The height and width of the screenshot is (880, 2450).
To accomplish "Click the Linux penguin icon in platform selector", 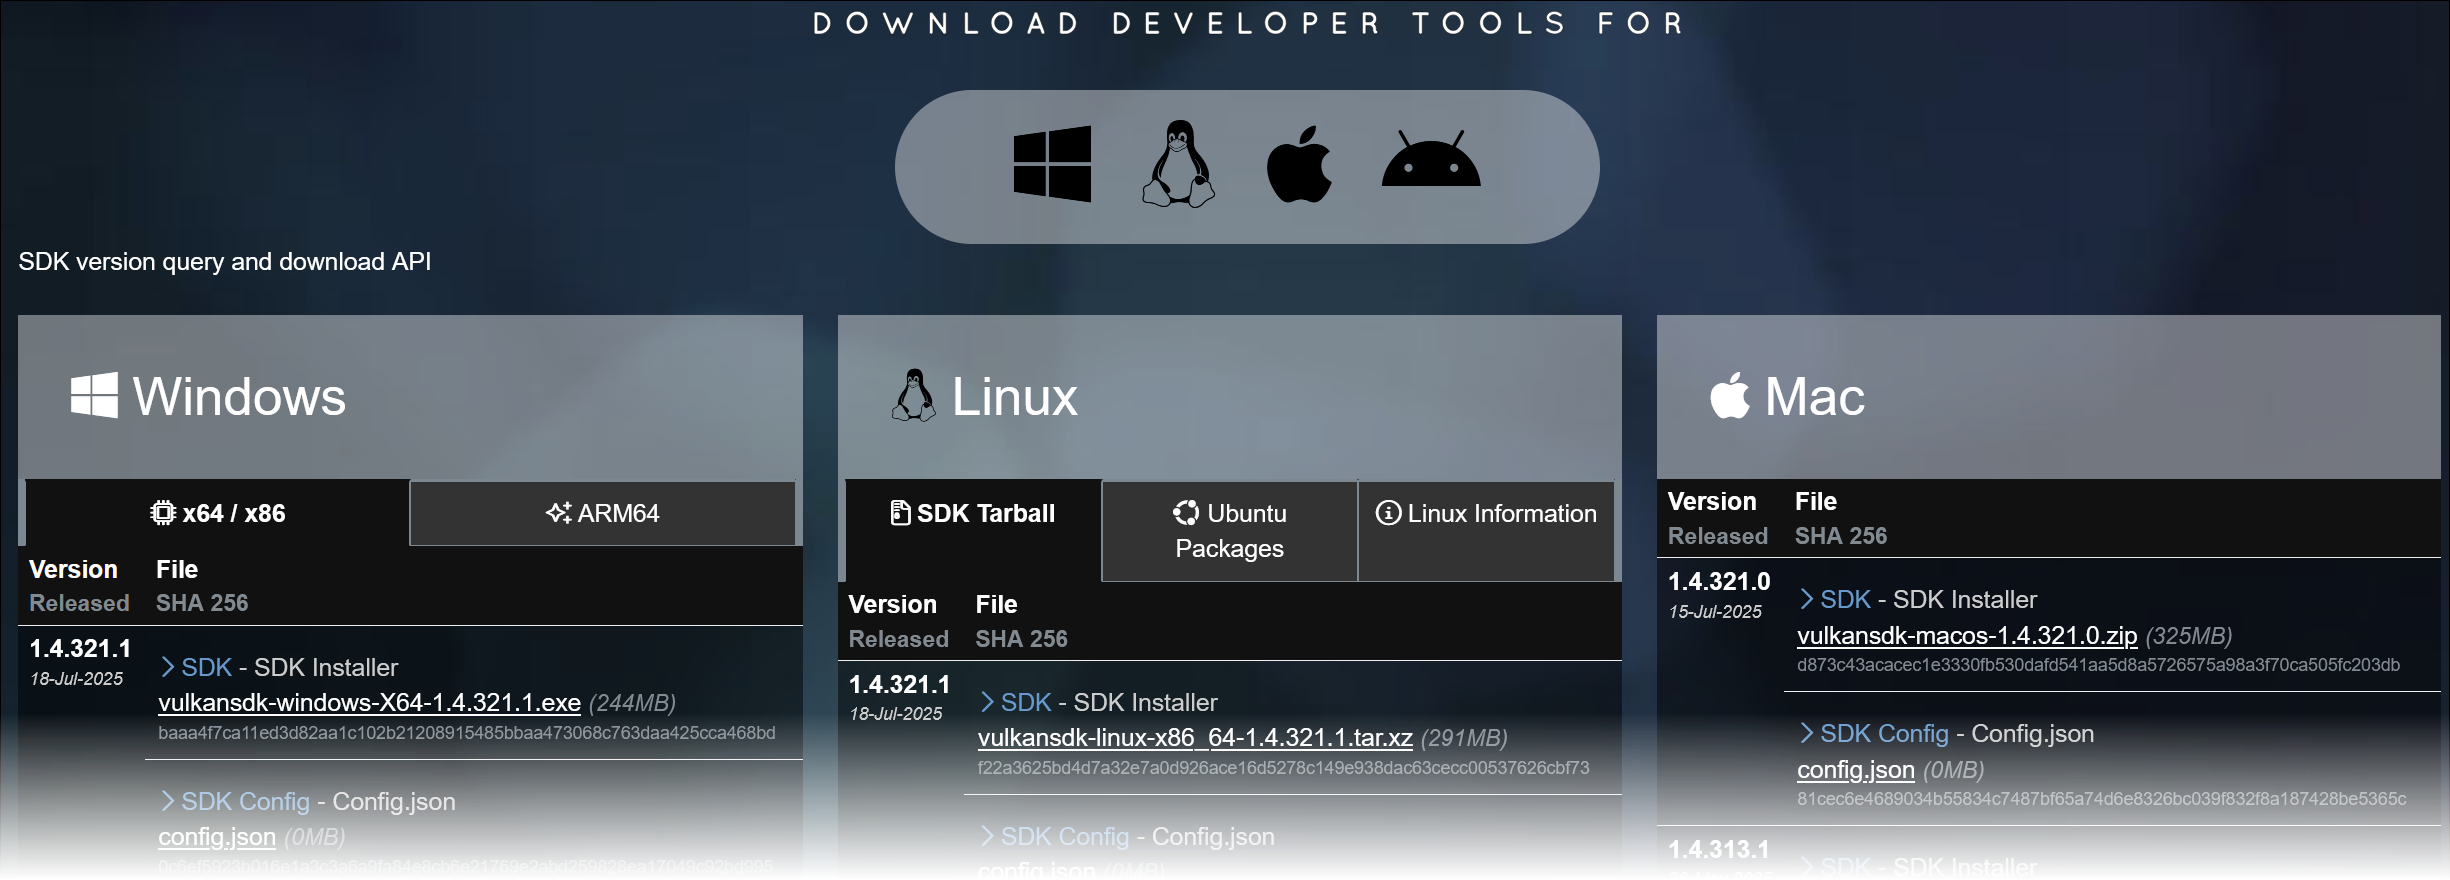I will click(1178, 164).
